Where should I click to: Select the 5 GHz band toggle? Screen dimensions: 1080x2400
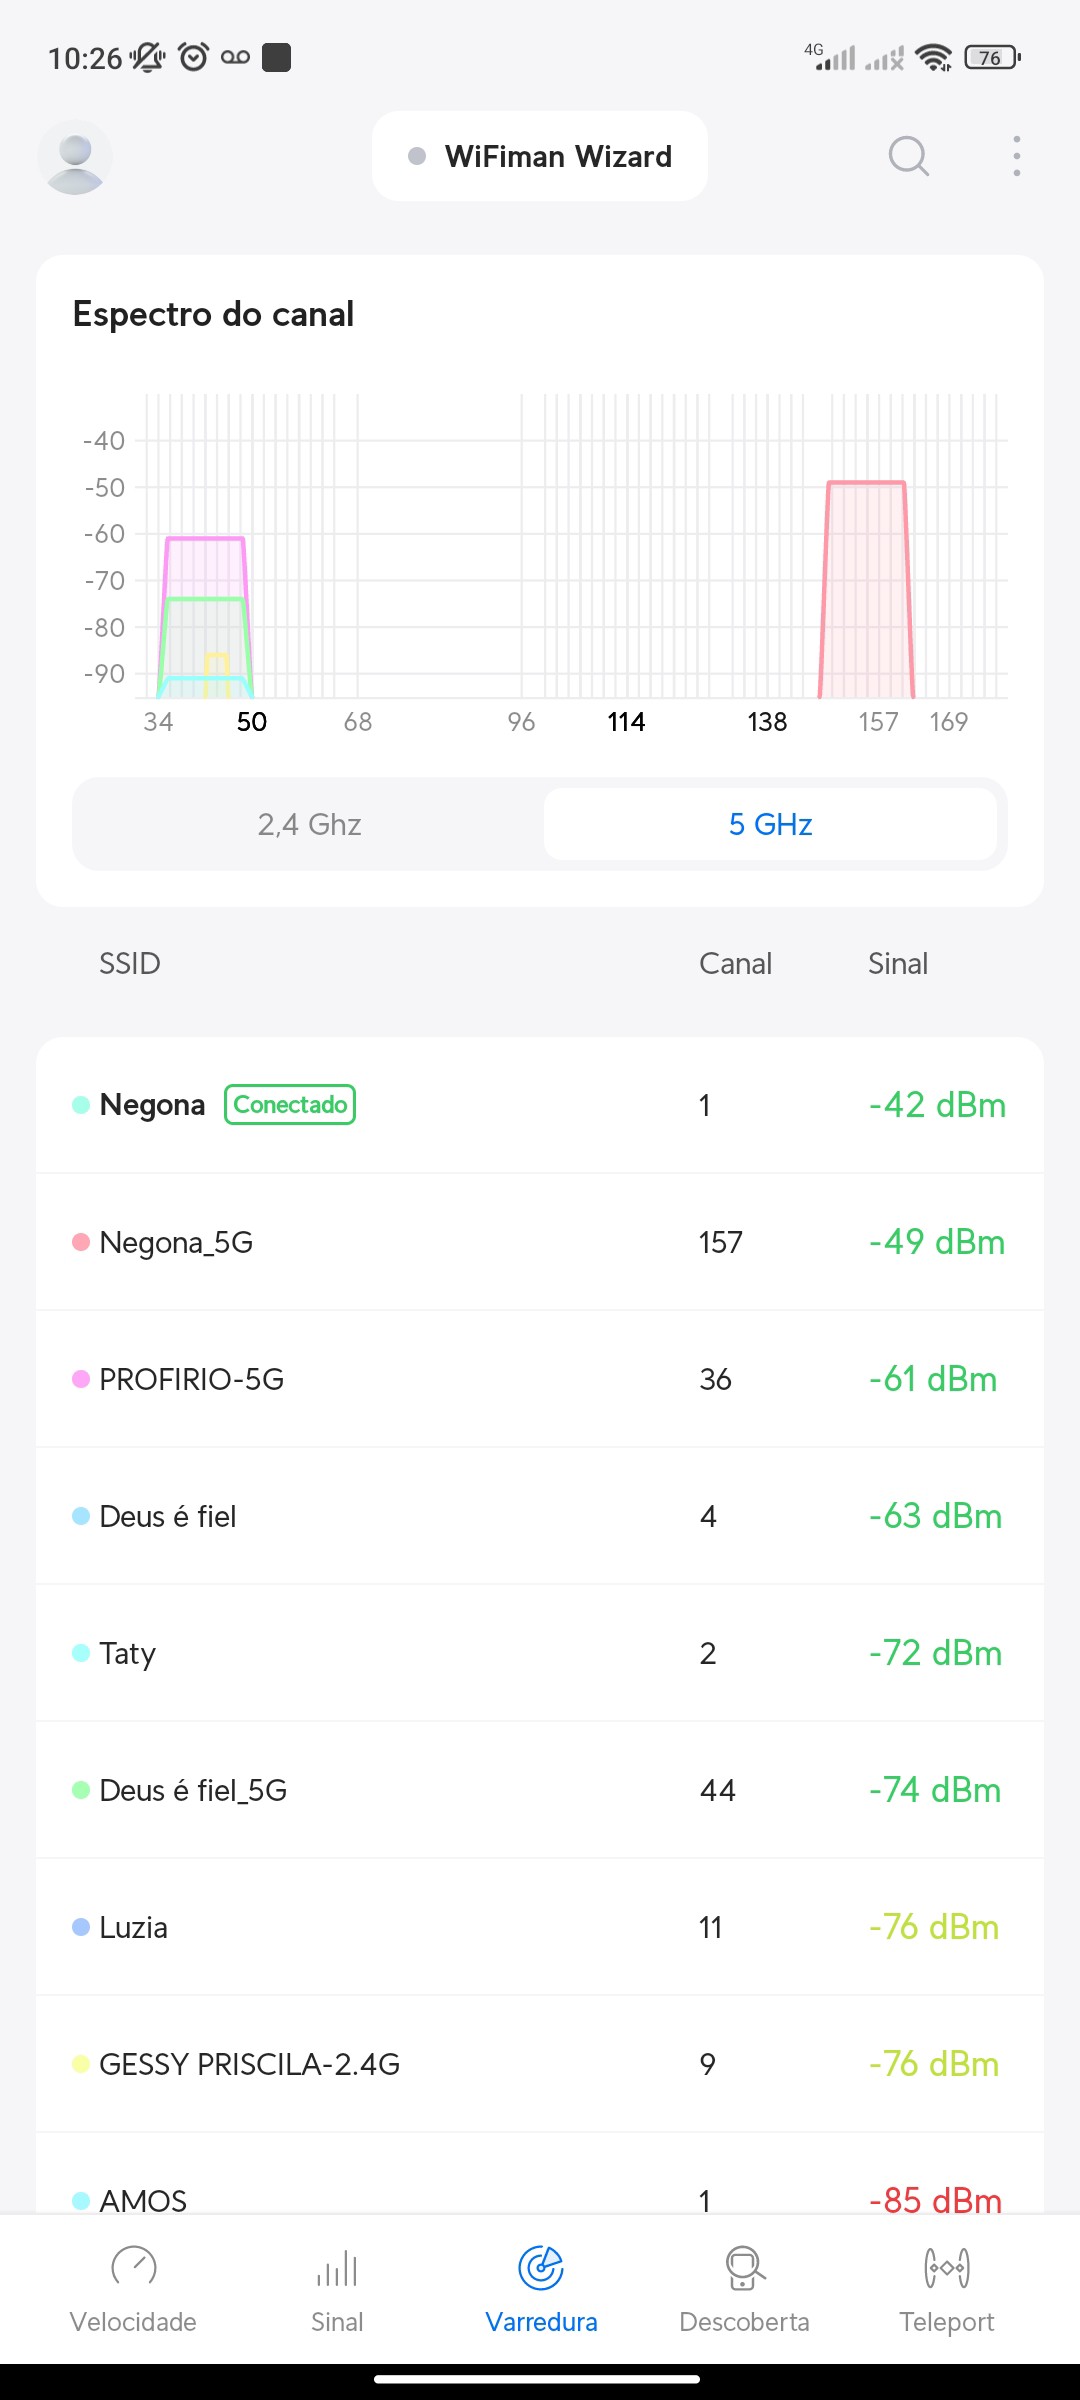point(770,824)
